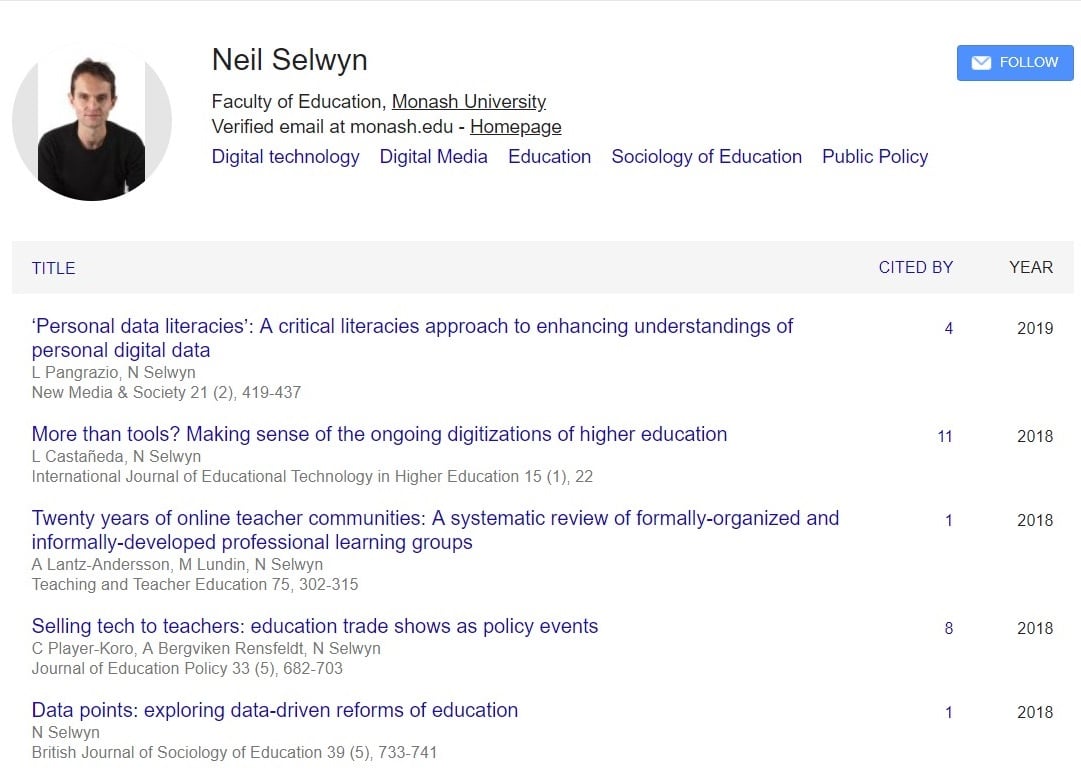Select the Digital technology research interest
Viewport: 1081px width, 771px height.
[x=285, y=157]
